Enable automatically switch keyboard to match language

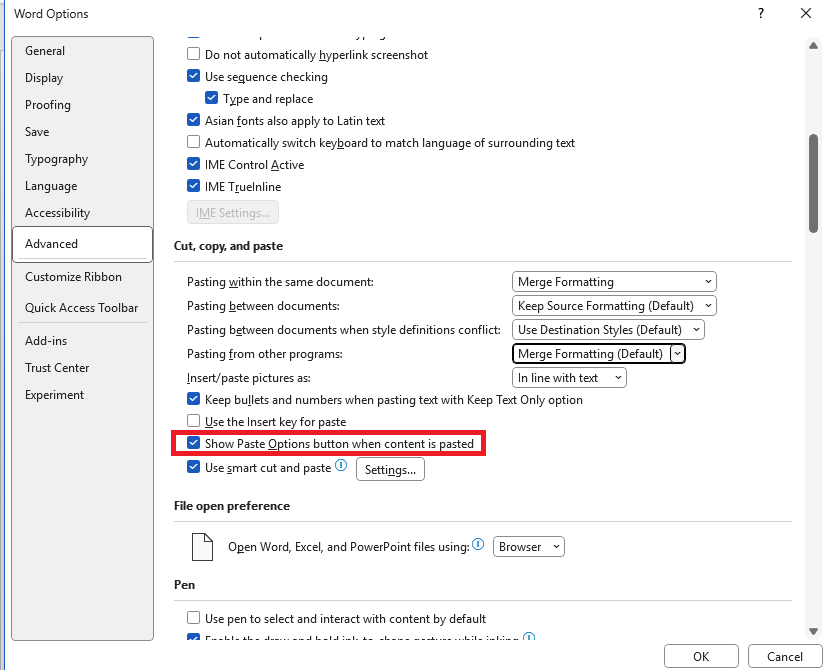[194, 141]
